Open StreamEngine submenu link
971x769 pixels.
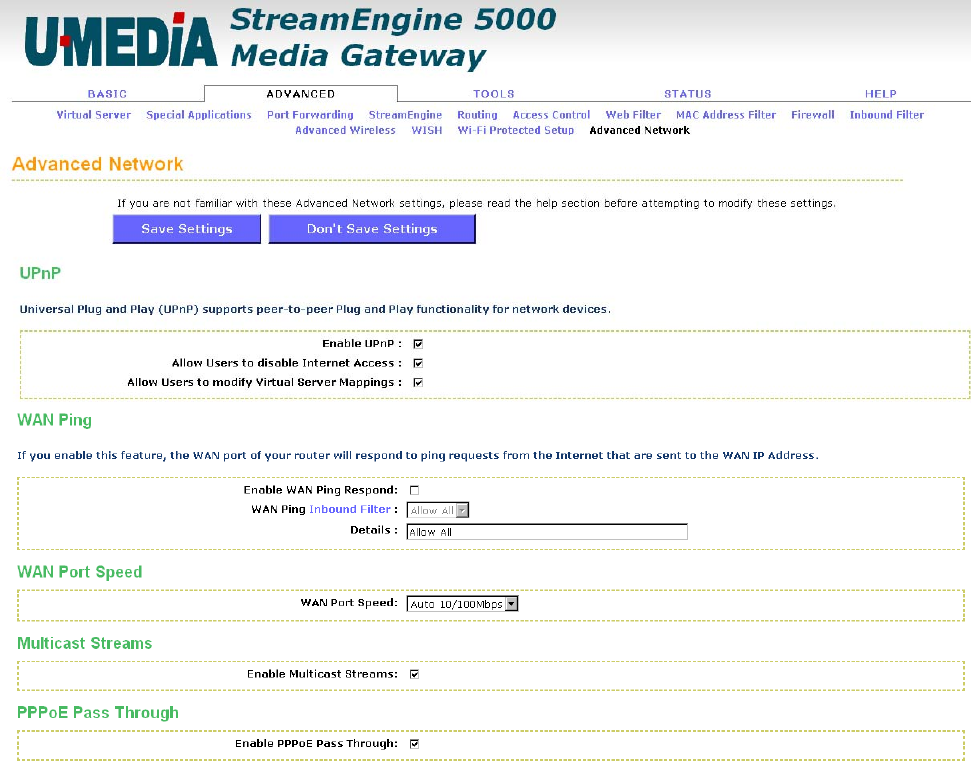tap(406, 115)
